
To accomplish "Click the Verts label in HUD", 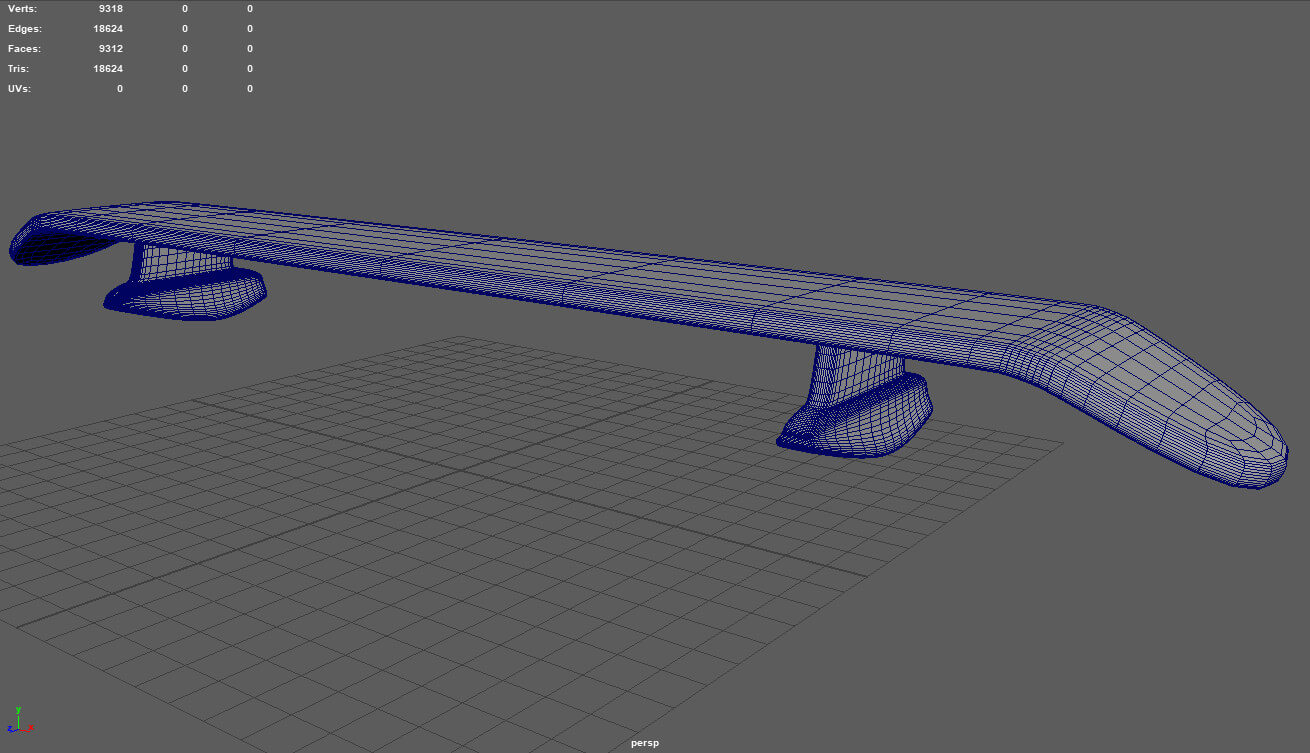I will (22, 9).
